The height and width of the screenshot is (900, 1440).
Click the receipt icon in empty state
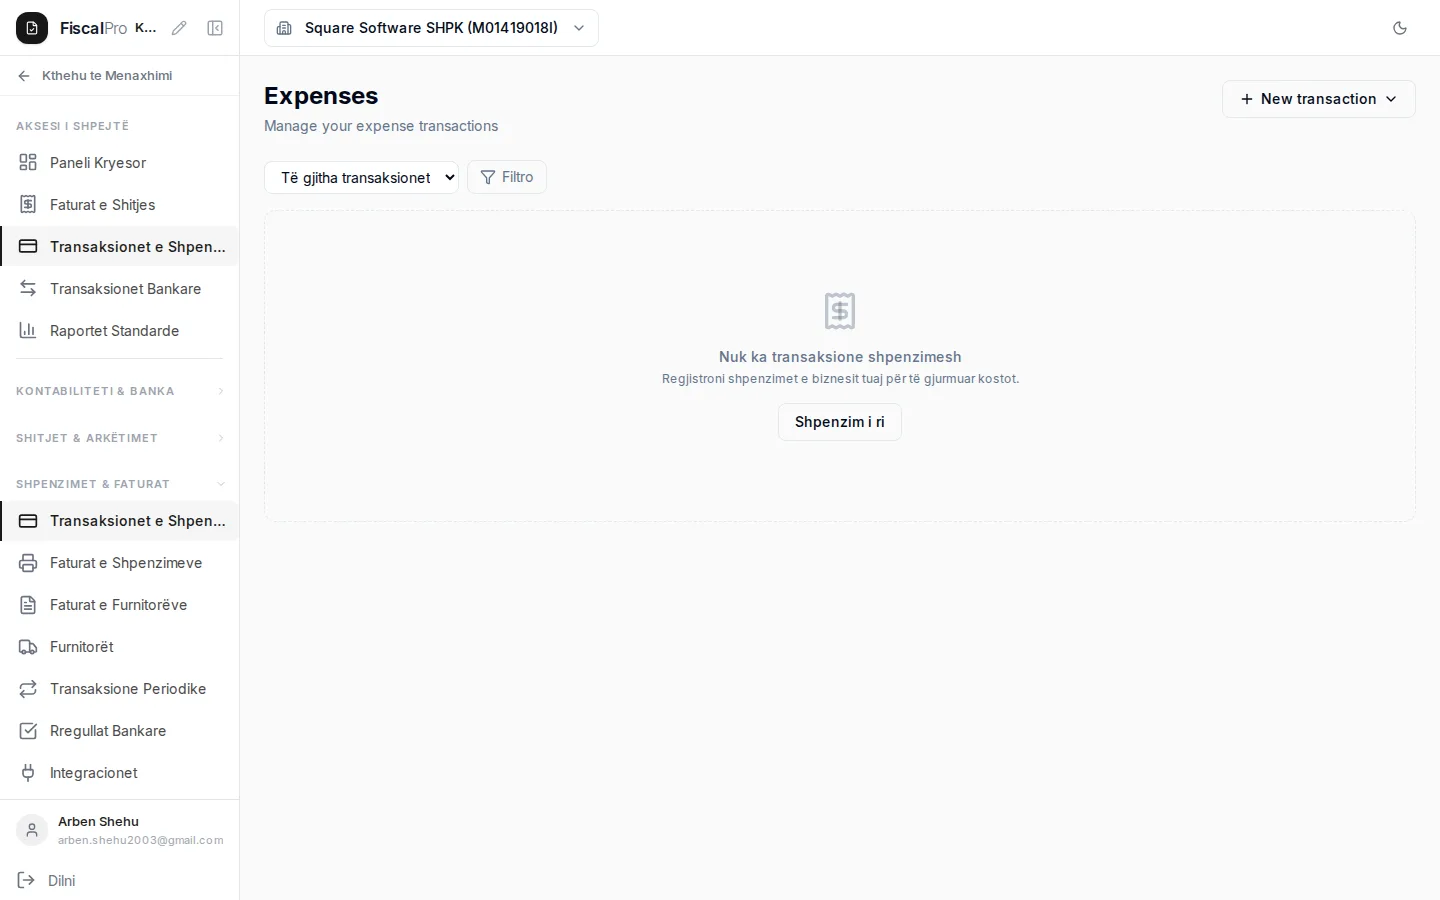pyautogui.click(x=840, y=311)
